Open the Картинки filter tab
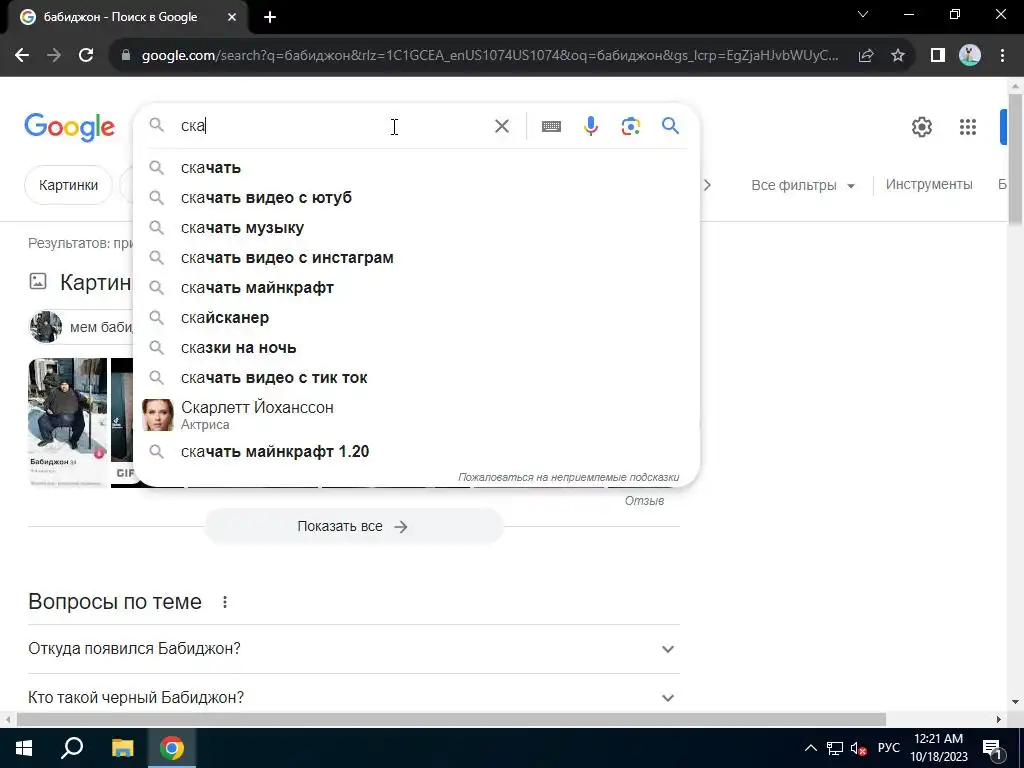The height and width of the screenshot is (768, 1024). (69, 185)
